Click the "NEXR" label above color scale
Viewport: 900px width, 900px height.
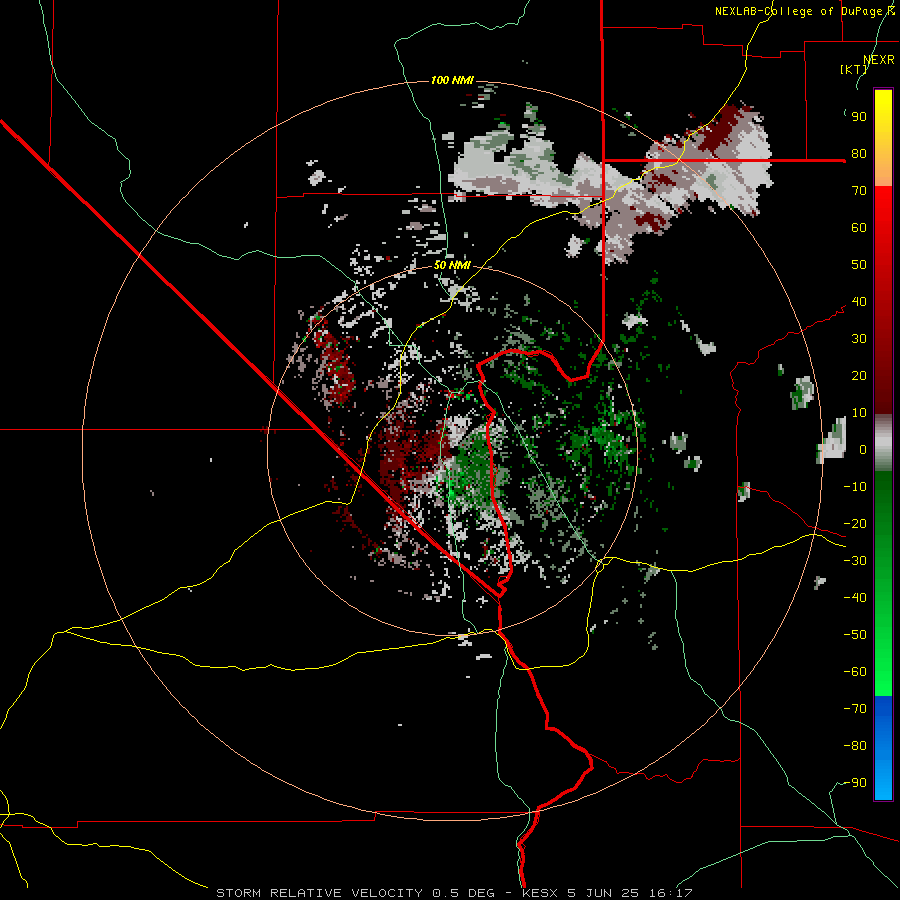[879, 60]
